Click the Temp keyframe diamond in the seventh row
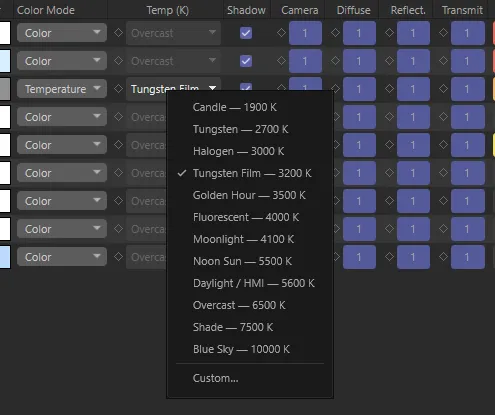This screenshot has height=415, width=495. click(118, 201)
